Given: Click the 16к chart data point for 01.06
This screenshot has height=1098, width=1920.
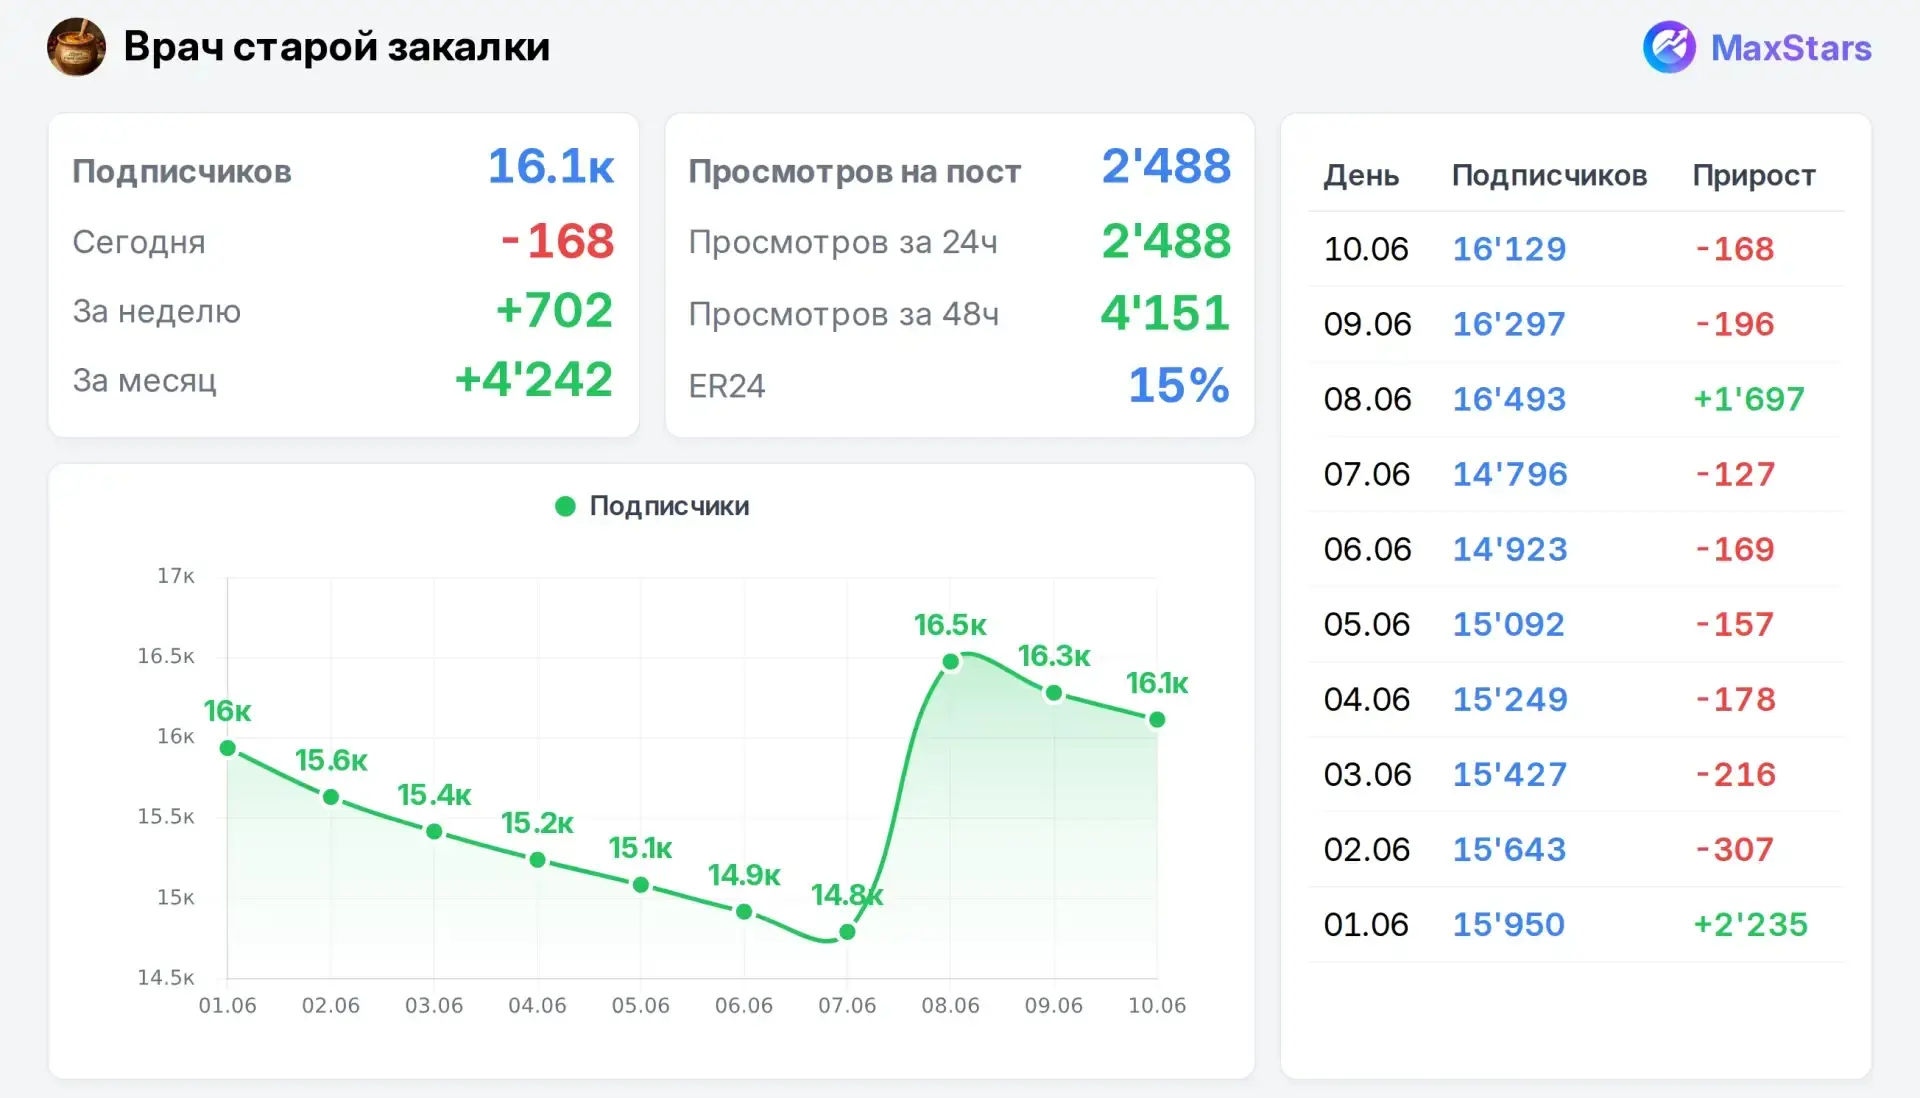Looking at the screenshot, I should coord(228,748).
